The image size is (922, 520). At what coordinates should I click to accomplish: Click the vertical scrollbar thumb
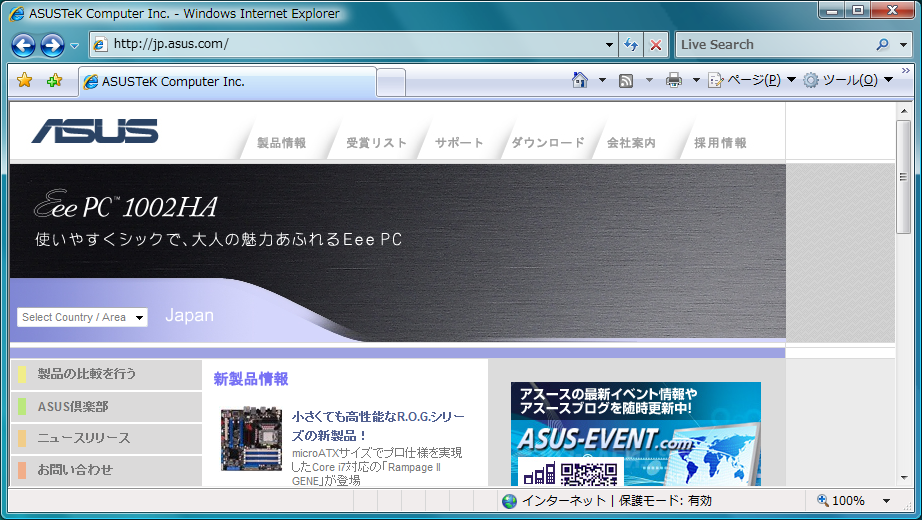[x=903, y=177]
